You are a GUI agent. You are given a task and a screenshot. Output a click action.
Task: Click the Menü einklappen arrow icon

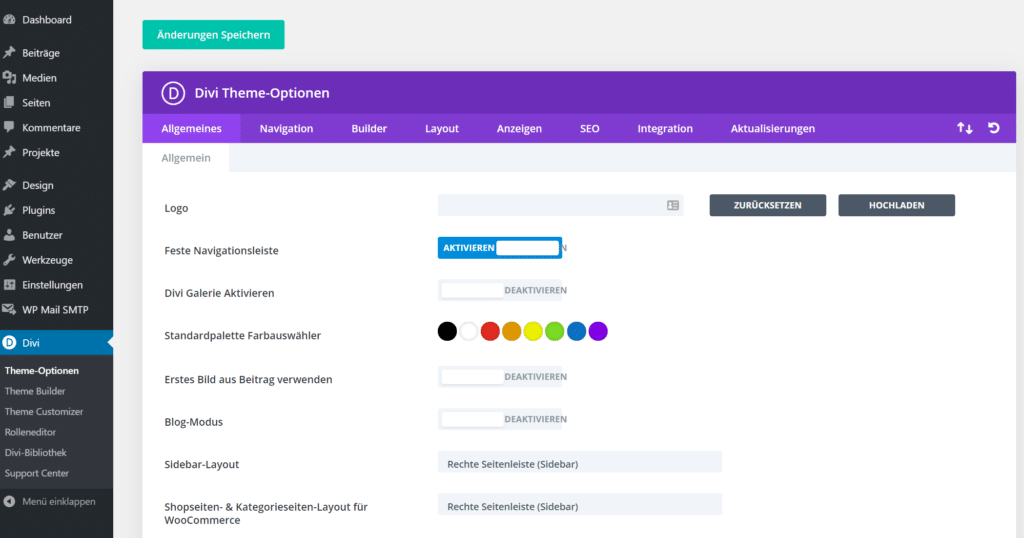9,501
